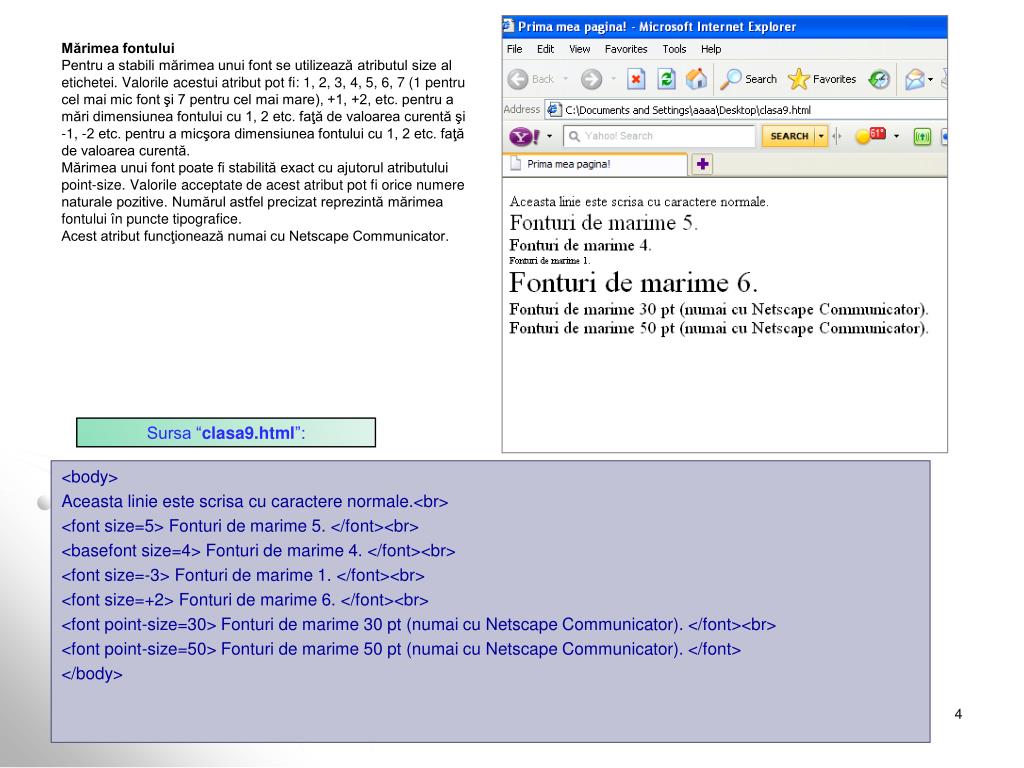Screen dimensions: 1024x768
Task: Click the Yahoo toolbar resize grip
Action: 837,136
